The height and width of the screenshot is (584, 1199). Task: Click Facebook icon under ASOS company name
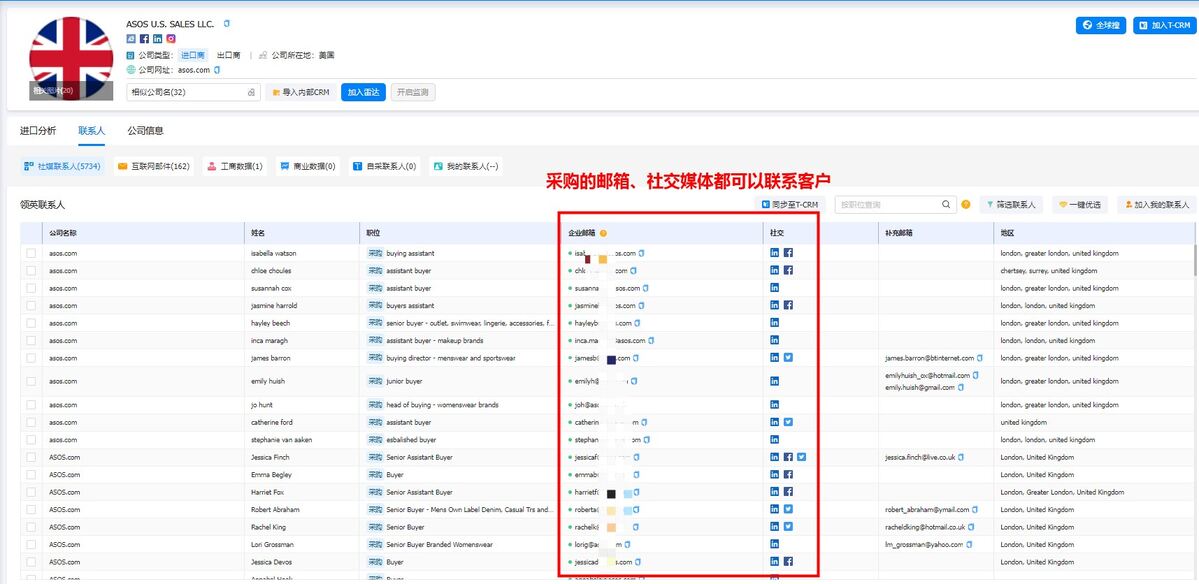point(144,39)
